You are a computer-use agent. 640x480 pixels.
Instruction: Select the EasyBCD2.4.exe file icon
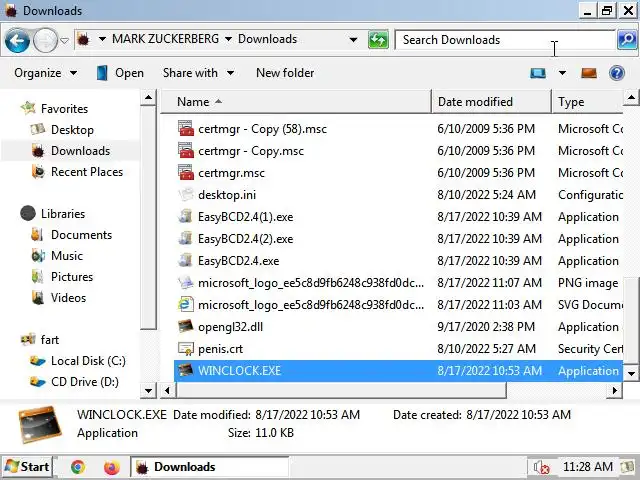[x=185, y=260]
